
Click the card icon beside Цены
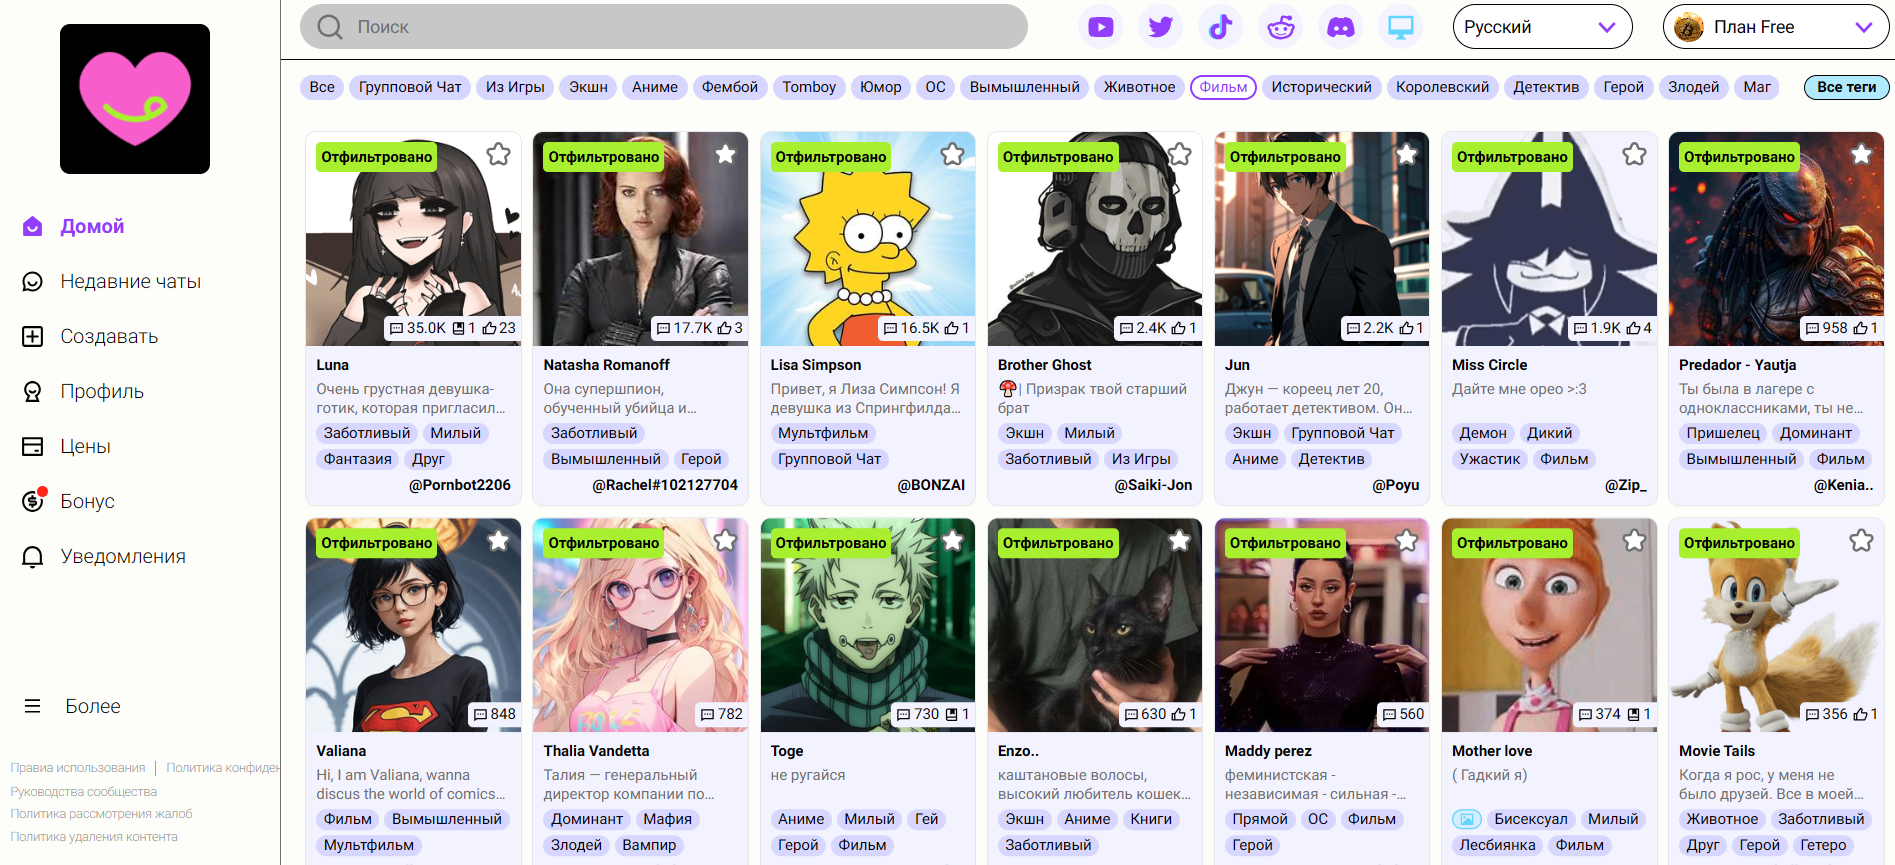click(x=33, y=447)
